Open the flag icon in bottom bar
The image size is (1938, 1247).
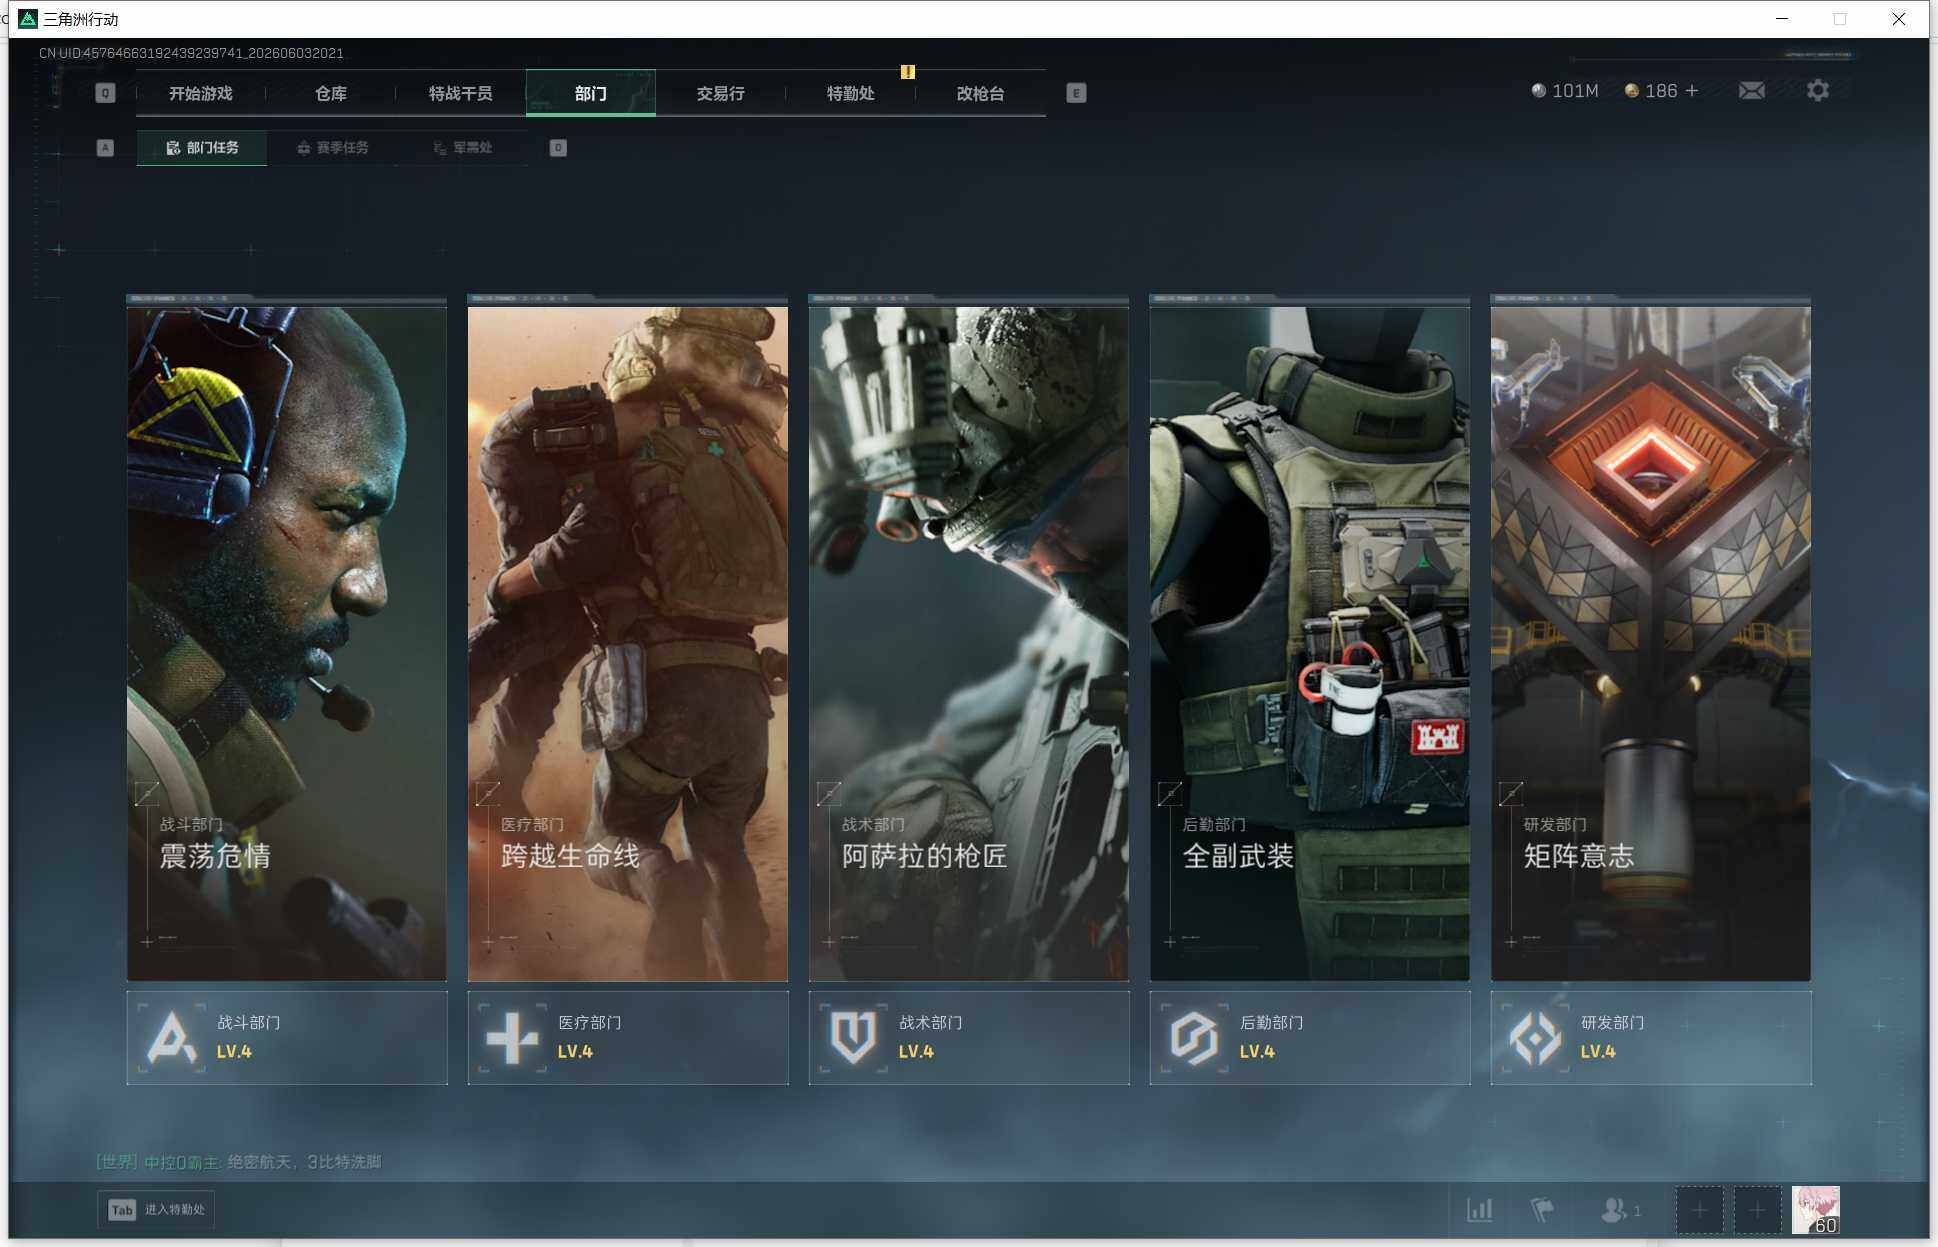(x=1542, y=1210)
